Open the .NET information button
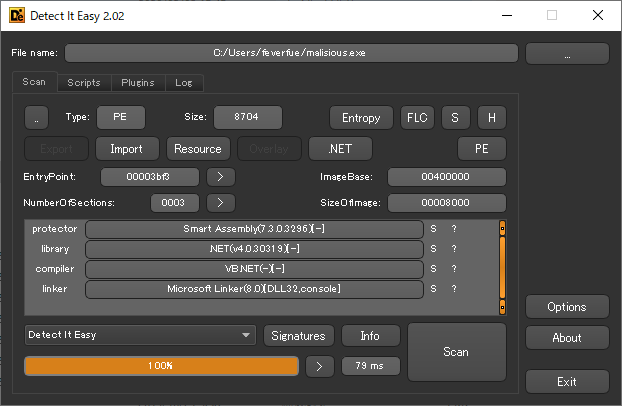Image resolution: width=622 pixels, height=406 pixels. click(x=340, y=149)
